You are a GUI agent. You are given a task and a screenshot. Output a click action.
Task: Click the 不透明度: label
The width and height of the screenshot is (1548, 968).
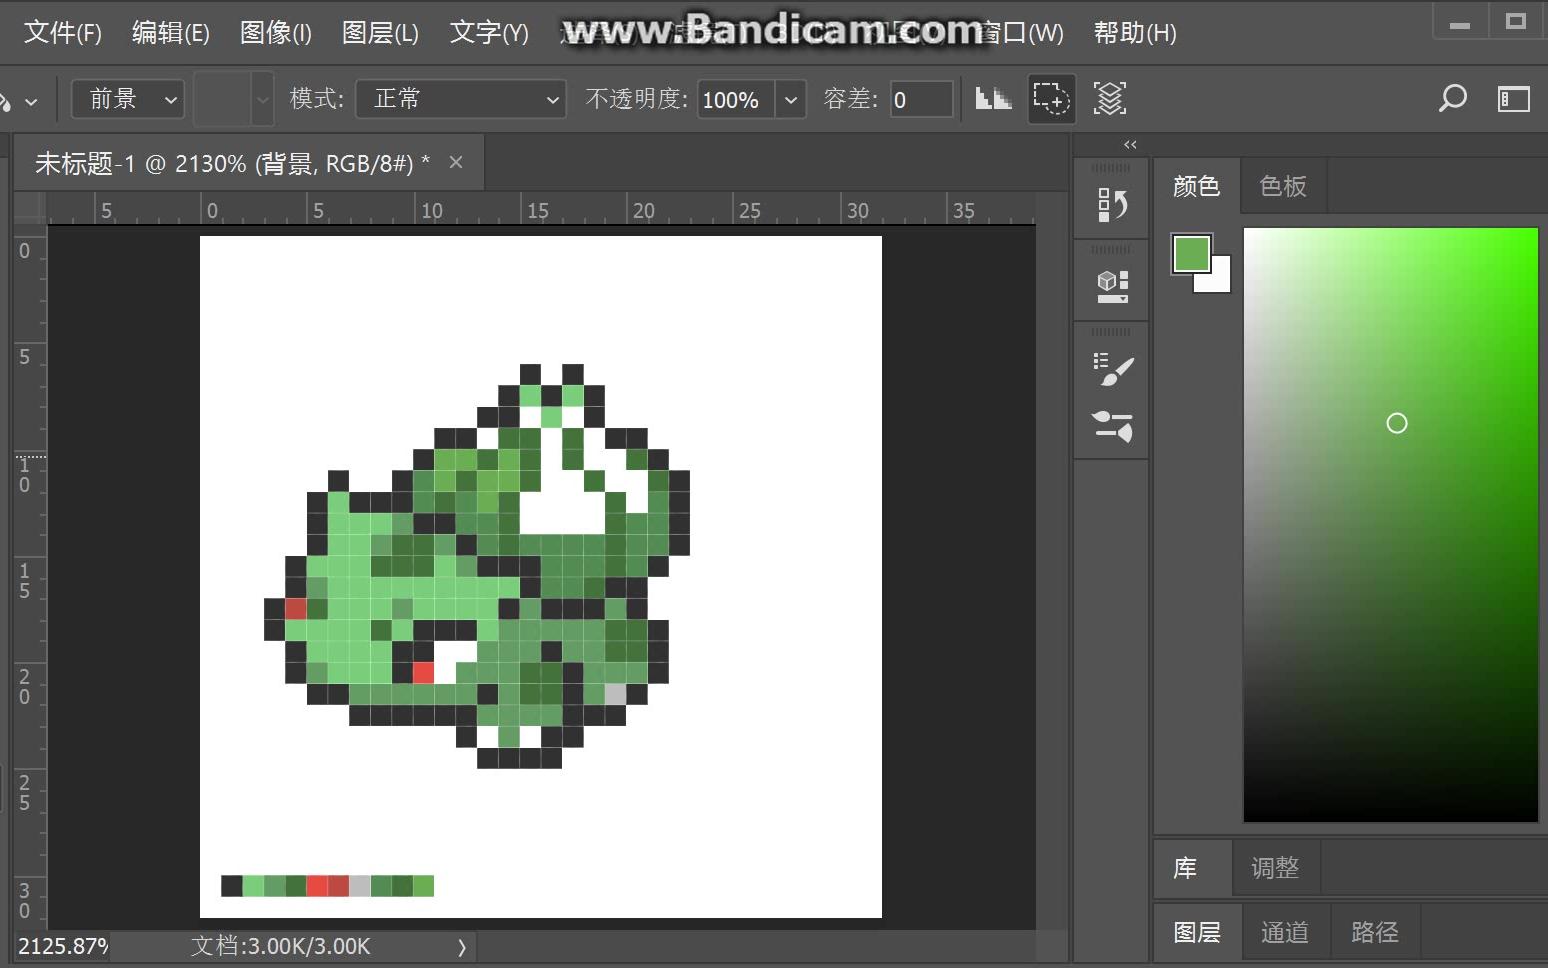click(636, 99)
